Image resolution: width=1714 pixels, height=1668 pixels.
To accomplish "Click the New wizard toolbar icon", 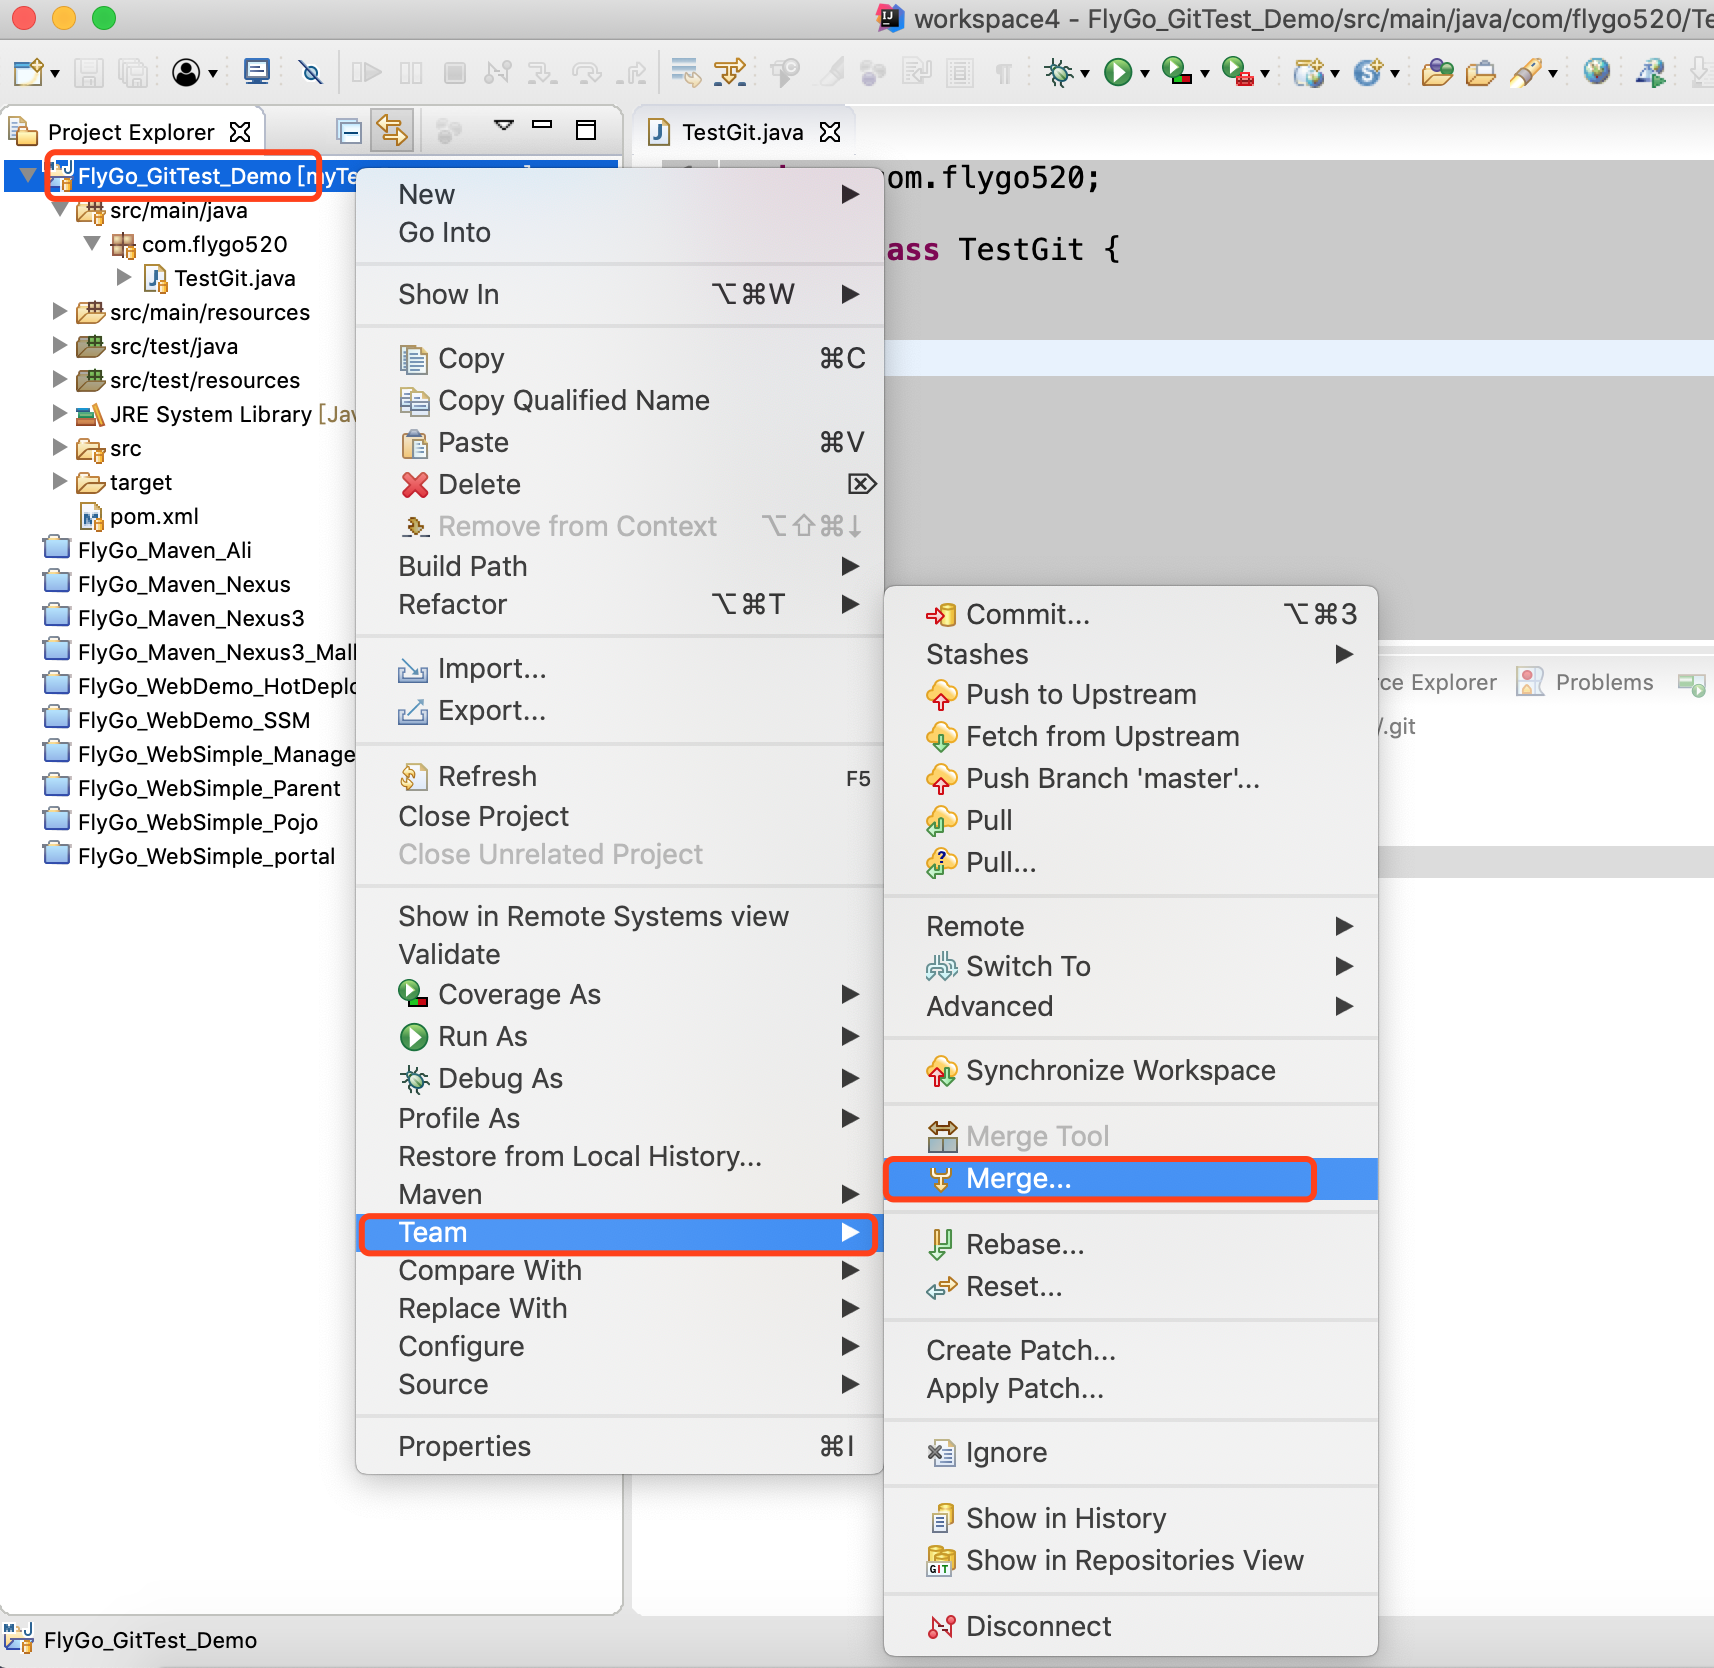I will [28, 72].
